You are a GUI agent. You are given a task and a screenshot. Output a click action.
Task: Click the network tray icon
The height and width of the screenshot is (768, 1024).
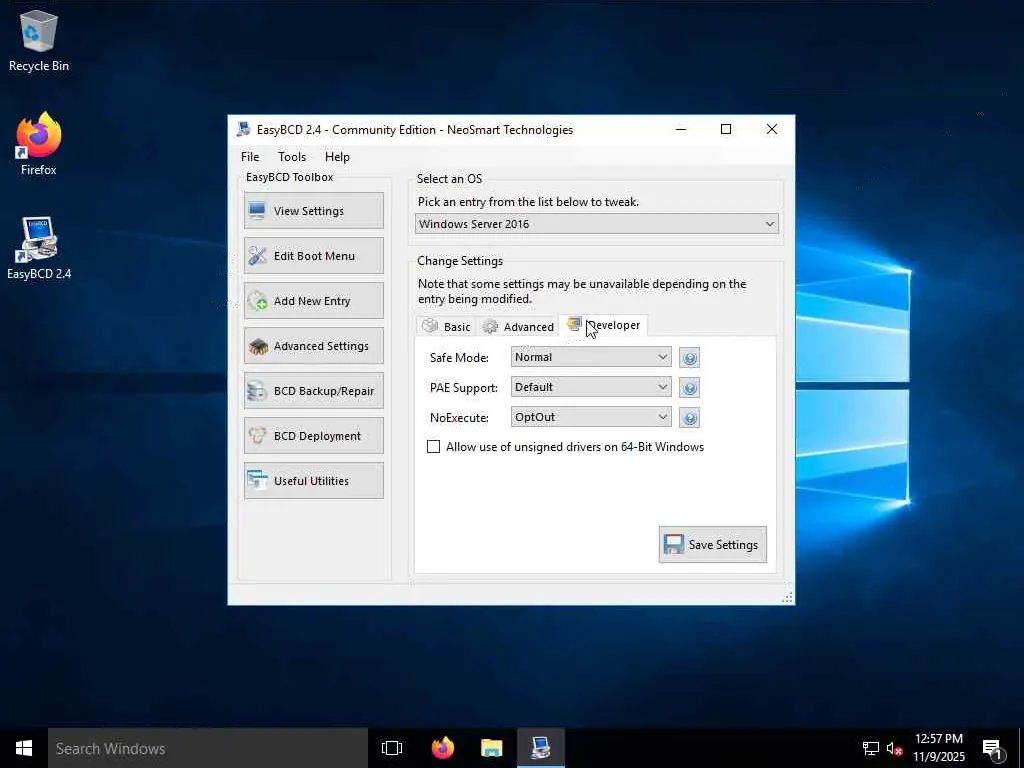[871, 748]
